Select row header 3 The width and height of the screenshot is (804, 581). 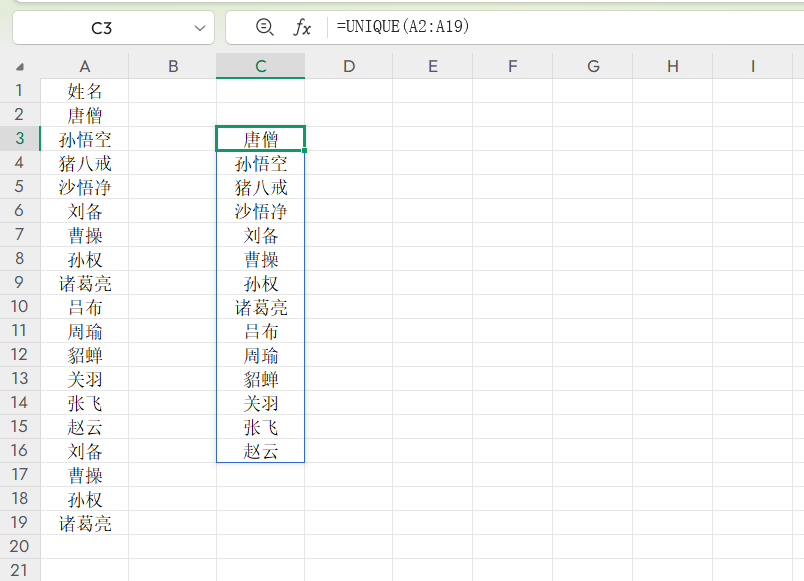click(18, 138)
